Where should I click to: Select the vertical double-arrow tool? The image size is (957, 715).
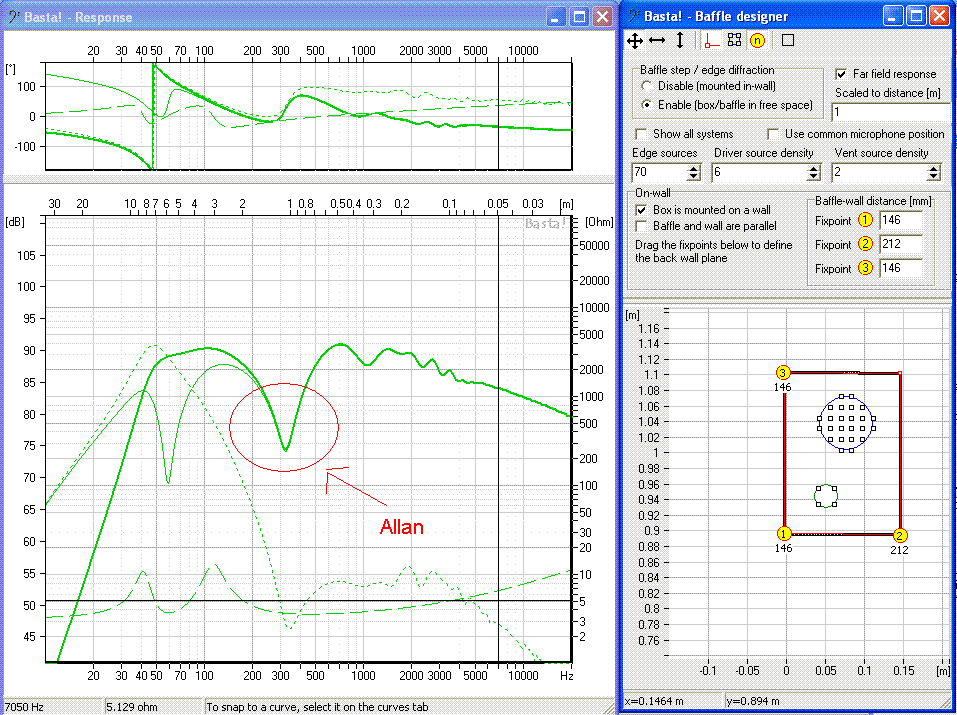click(x=680, y=40)
